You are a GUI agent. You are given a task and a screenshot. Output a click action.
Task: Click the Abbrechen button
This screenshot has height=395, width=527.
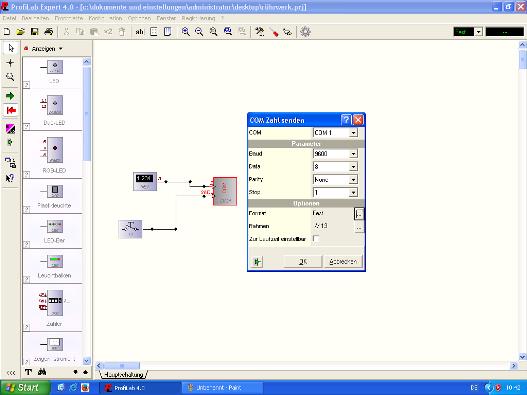(343, 262)
